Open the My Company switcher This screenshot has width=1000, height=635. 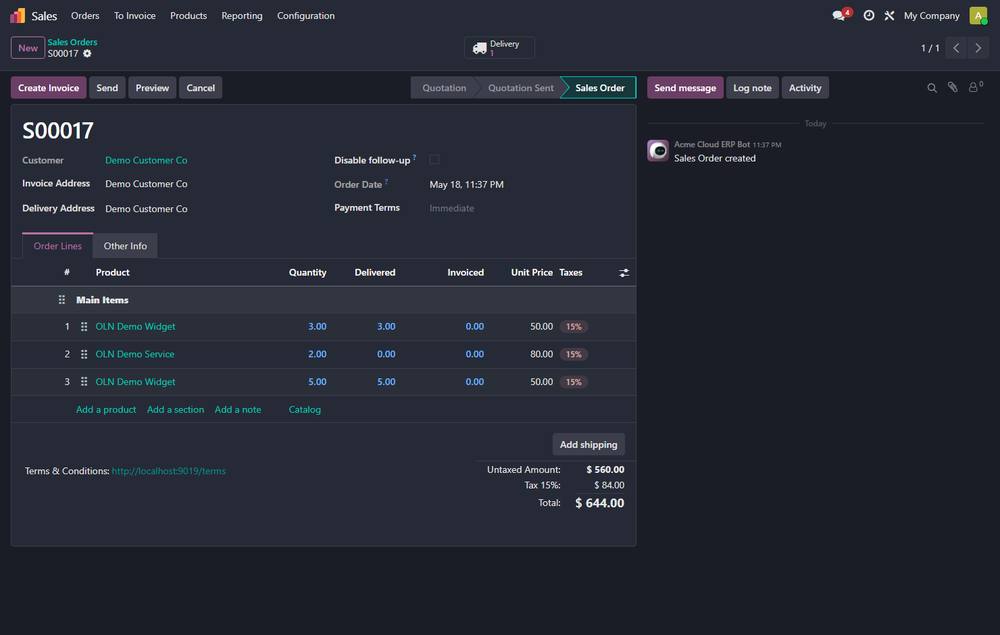pyautogui.click(x=931, y=15)
